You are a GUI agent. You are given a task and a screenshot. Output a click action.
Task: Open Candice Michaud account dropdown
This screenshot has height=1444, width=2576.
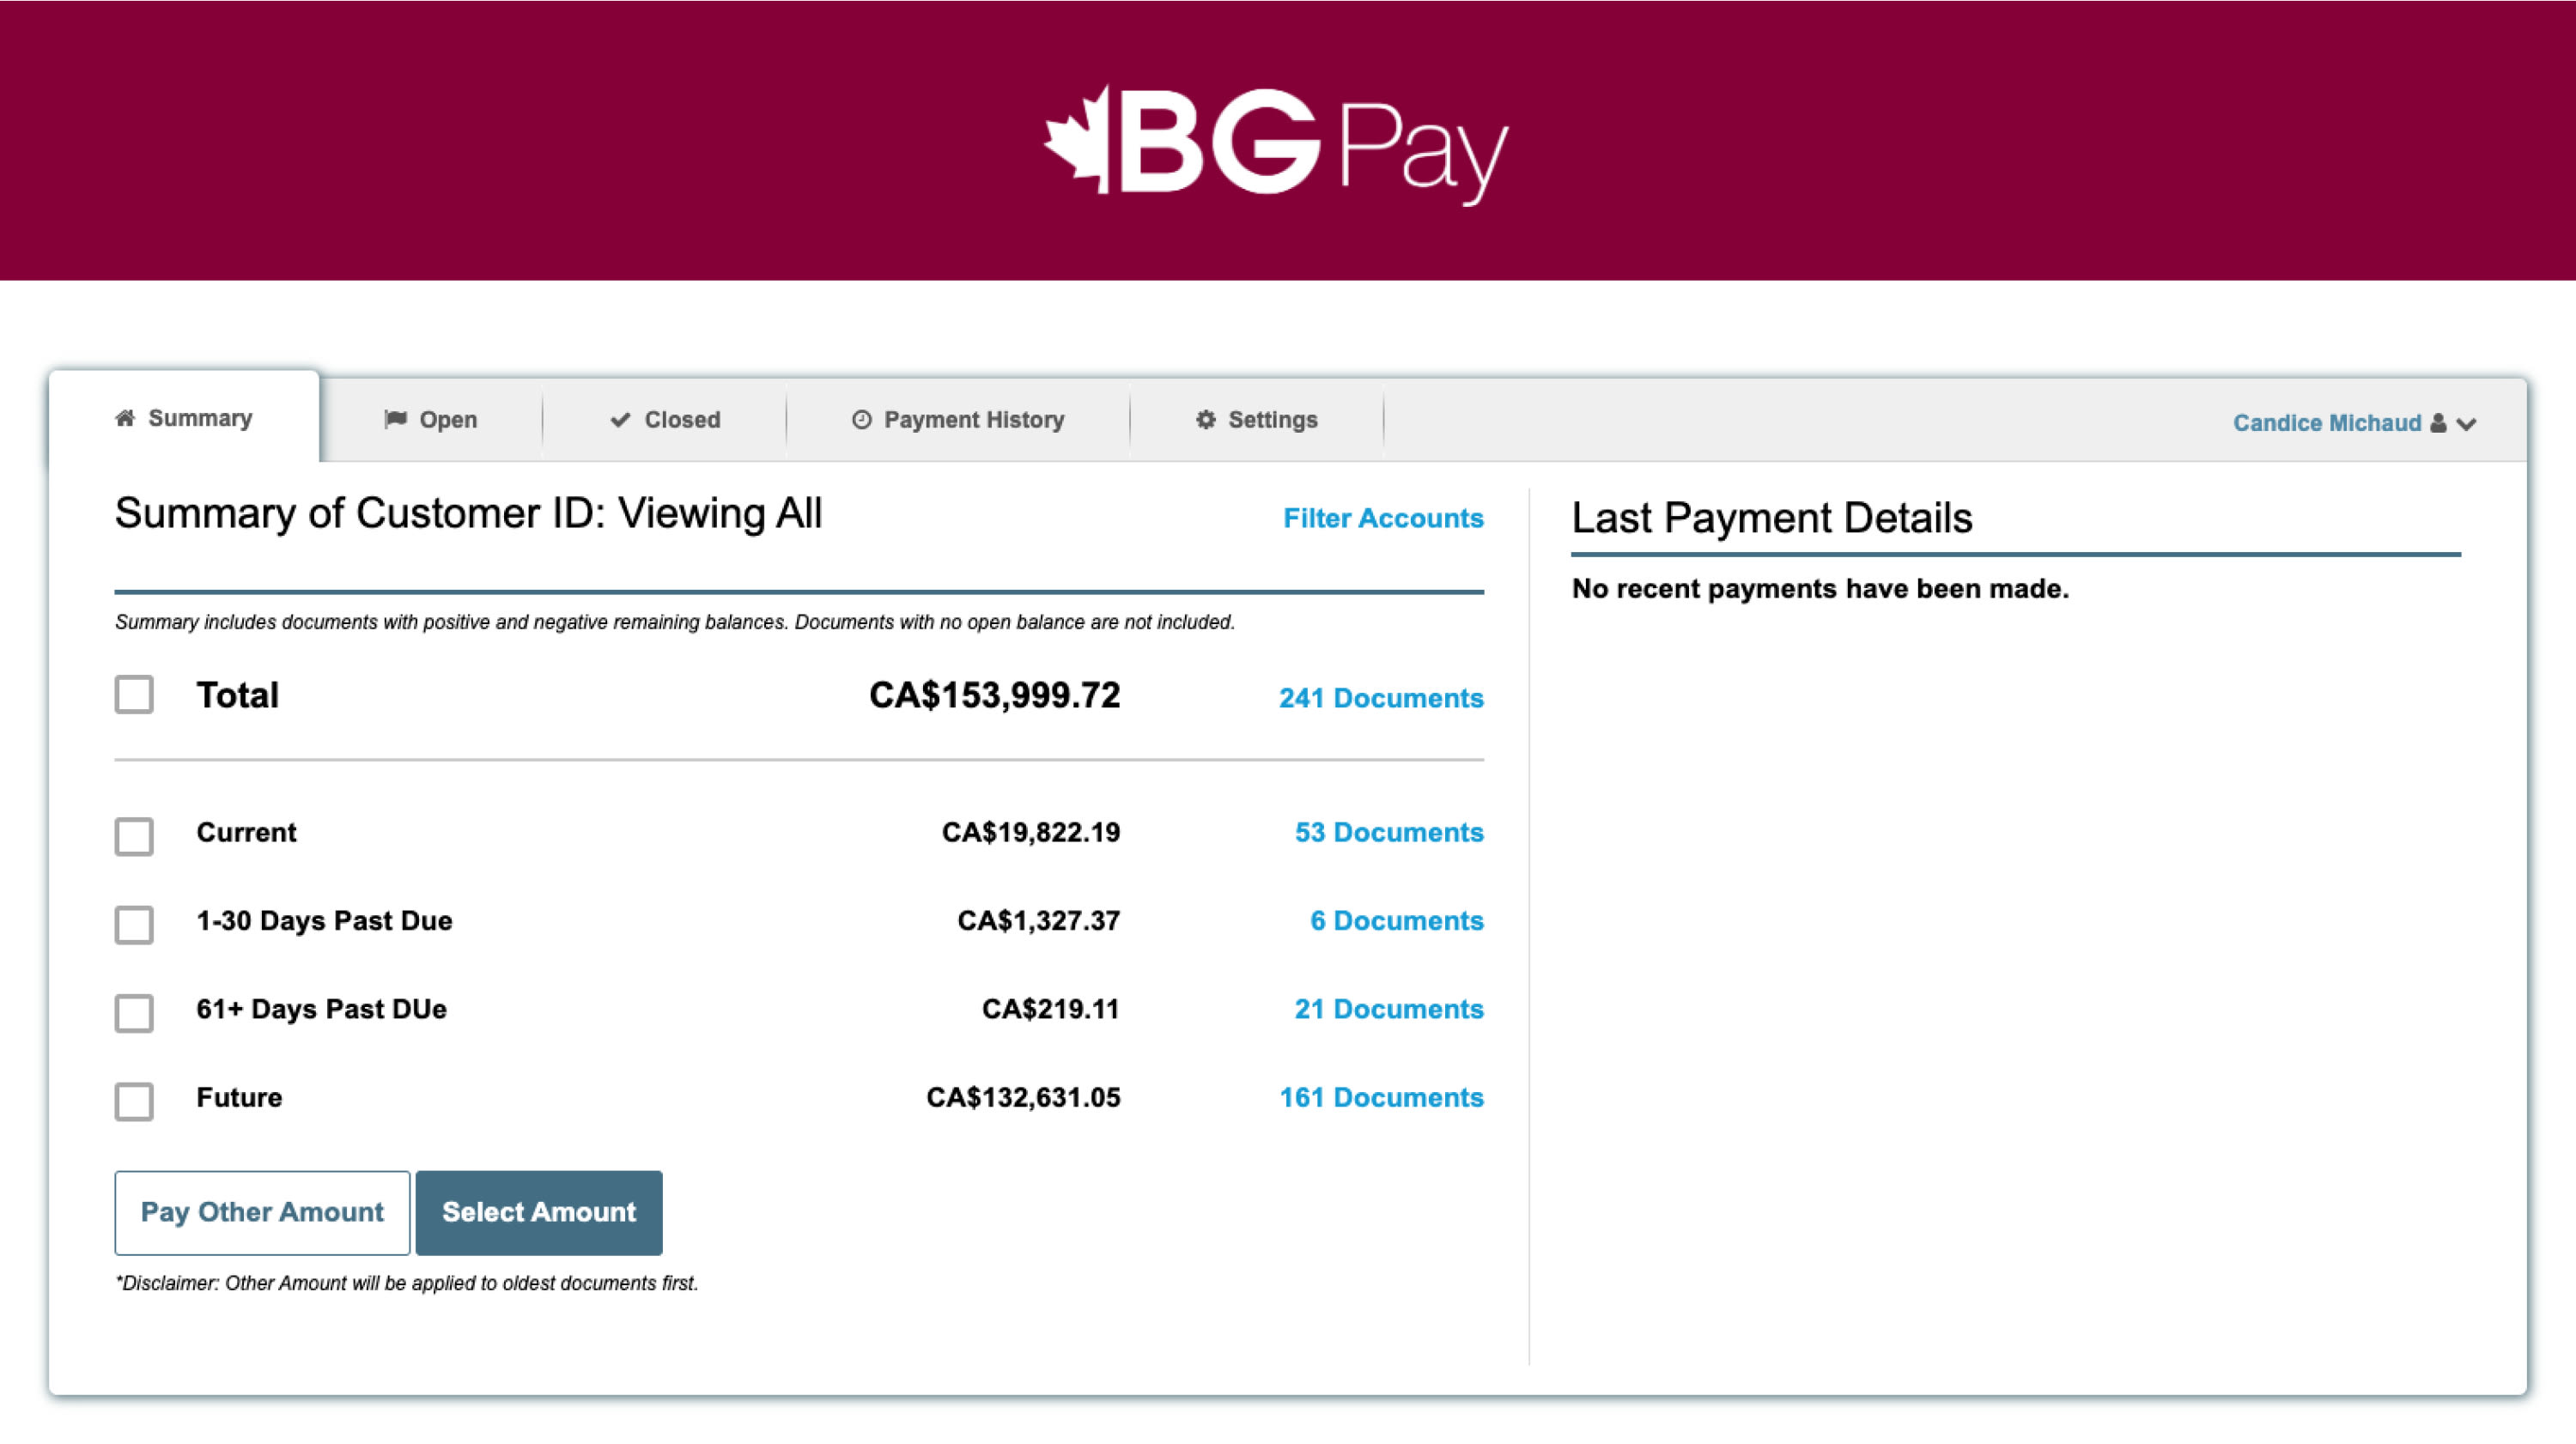pyautogui.click(x=2326, y=423)
